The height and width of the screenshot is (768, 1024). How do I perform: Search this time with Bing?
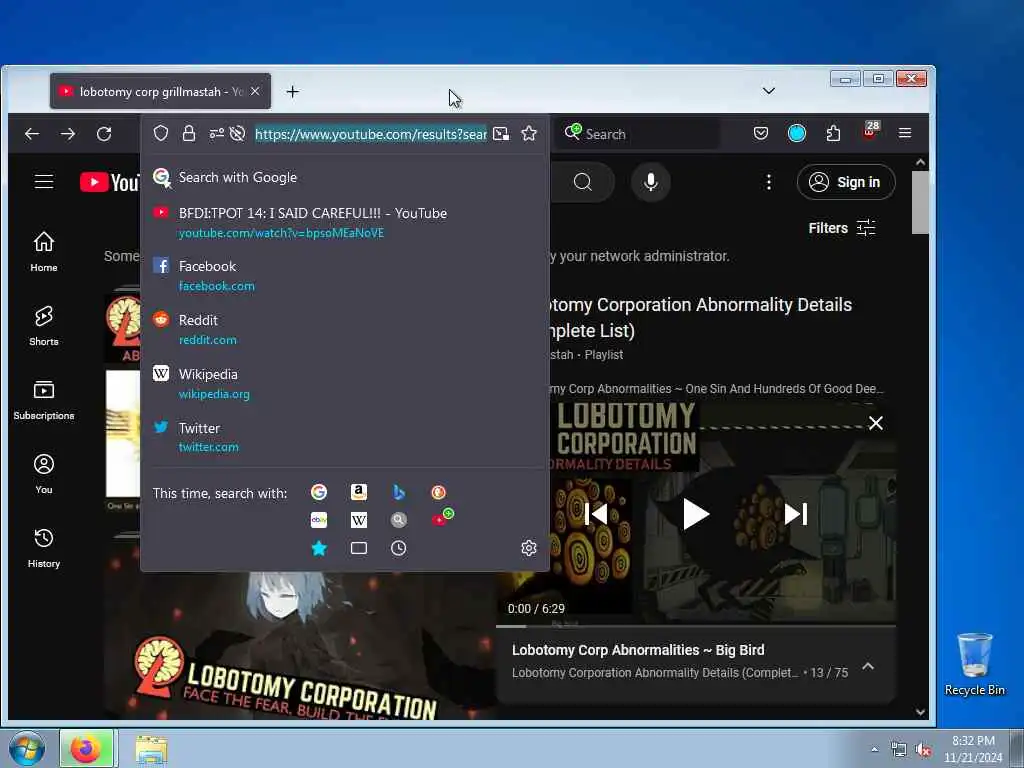(398, 492)
